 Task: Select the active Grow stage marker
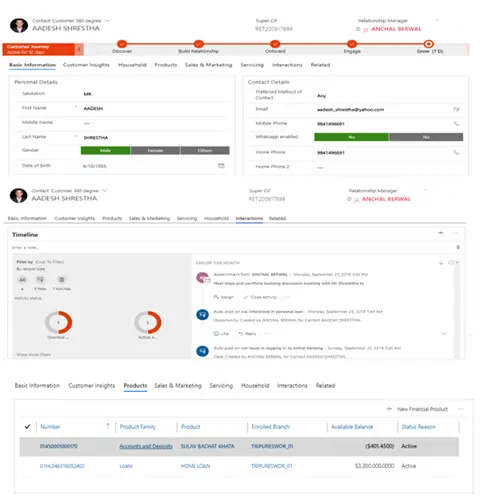(429, 44)
